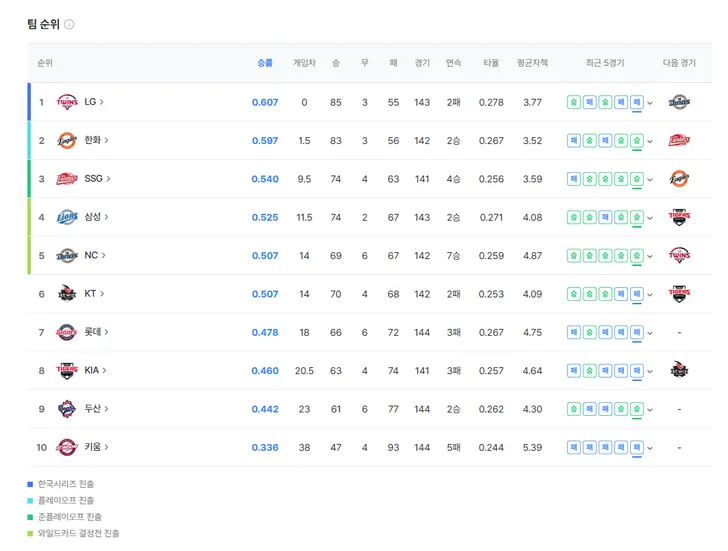Click the blue 한국시리즈 진출 legend swatch

click(30, 484)
